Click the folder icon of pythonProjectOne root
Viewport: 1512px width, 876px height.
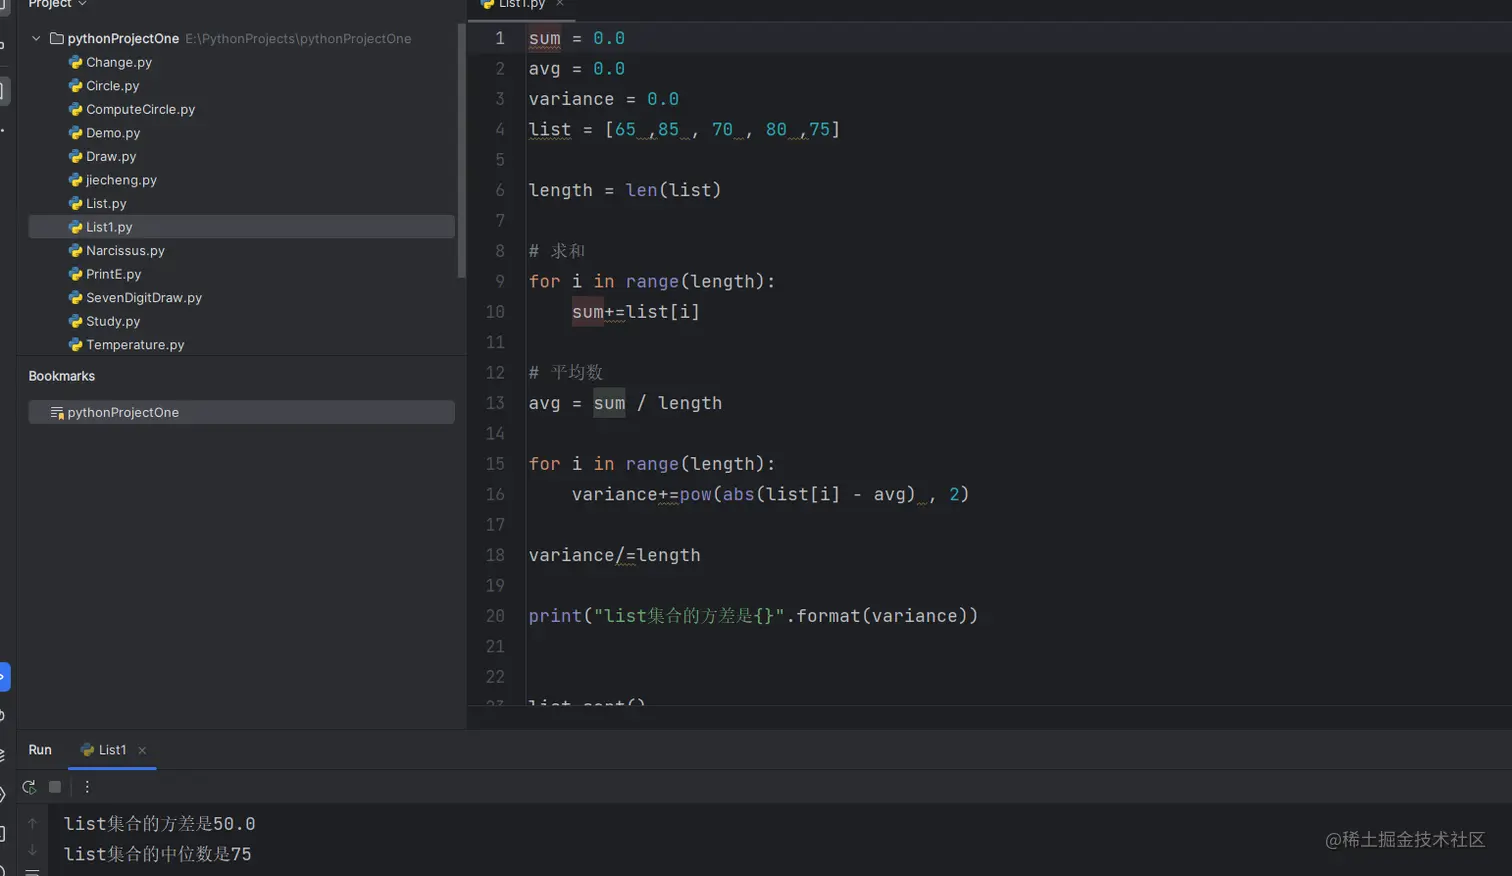click(57, 39)
